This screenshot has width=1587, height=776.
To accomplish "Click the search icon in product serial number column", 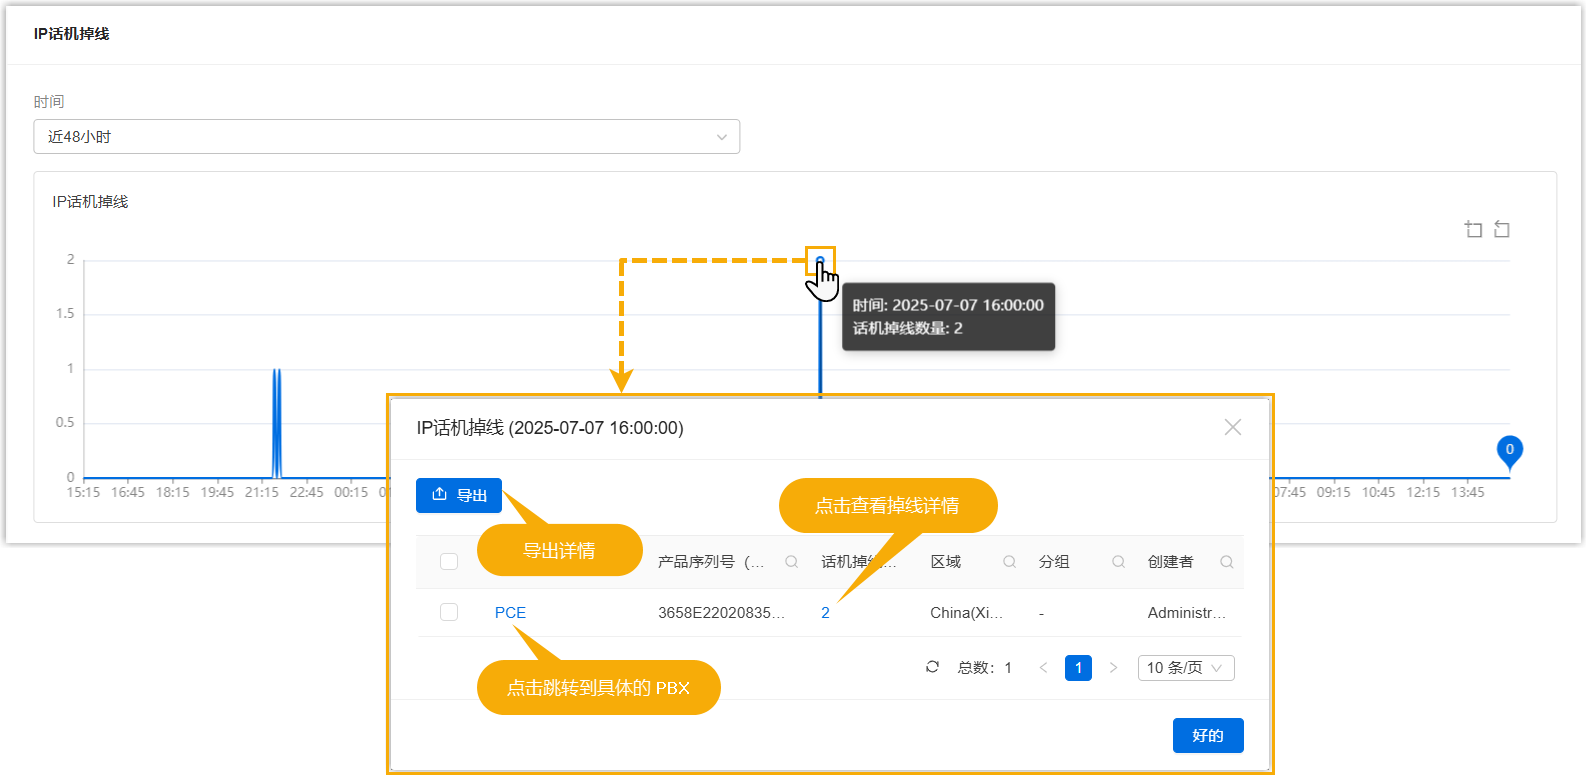I will point(791,562).
